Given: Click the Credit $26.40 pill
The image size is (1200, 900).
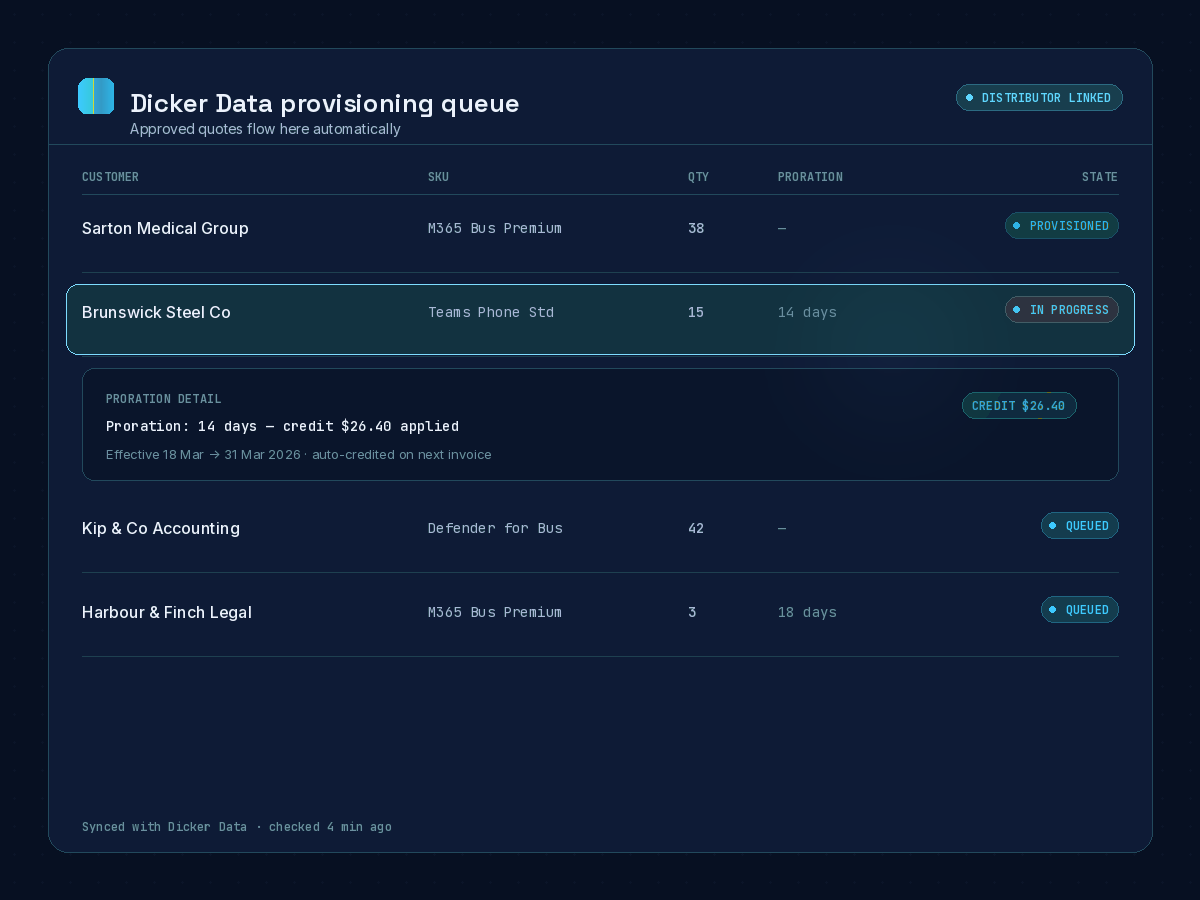Looking at the screenshot, I should point(1019,406).
